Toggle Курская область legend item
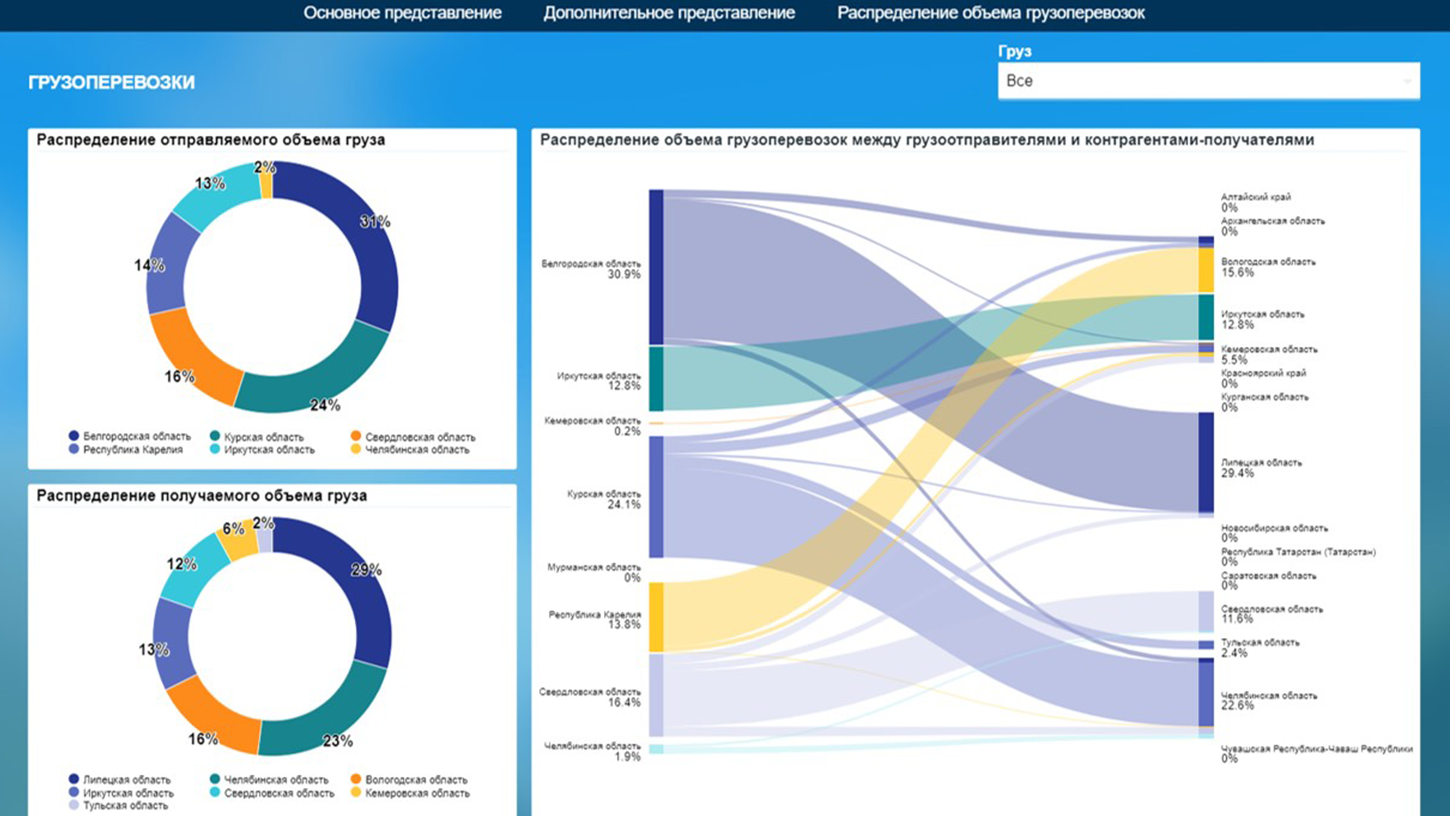 click(257, 437)
